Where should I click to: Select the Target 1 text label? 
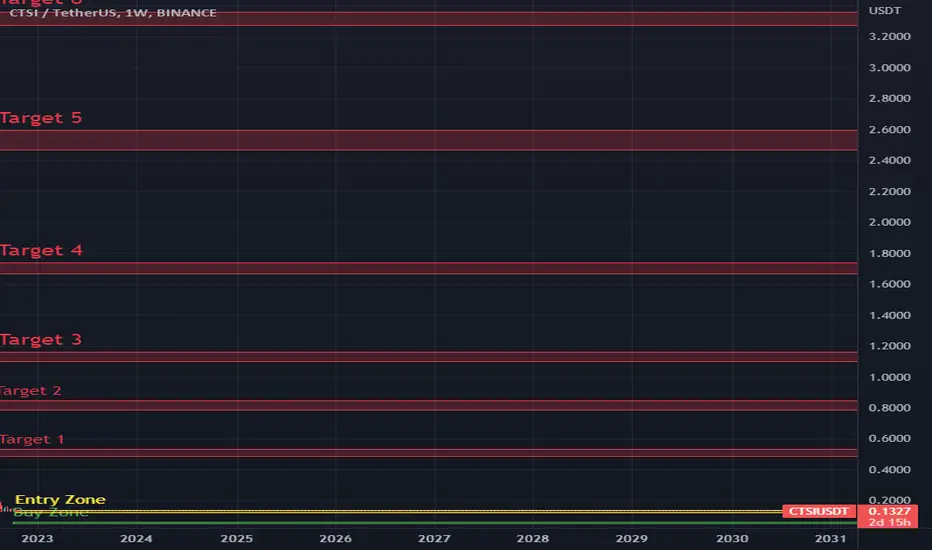32,439
